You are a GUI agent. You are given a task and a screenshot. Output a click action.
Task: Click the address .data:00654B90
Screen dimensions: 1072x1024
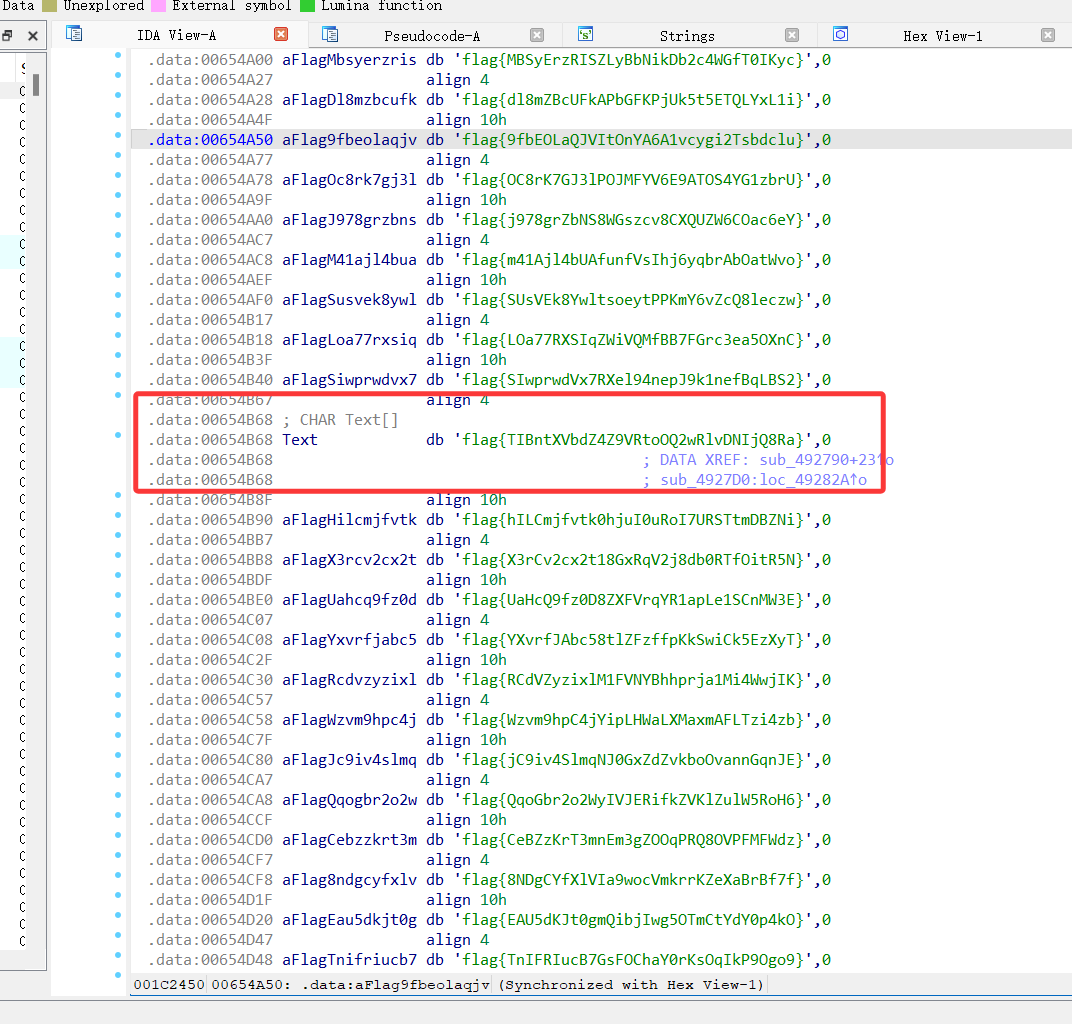[x=211, y=520]
